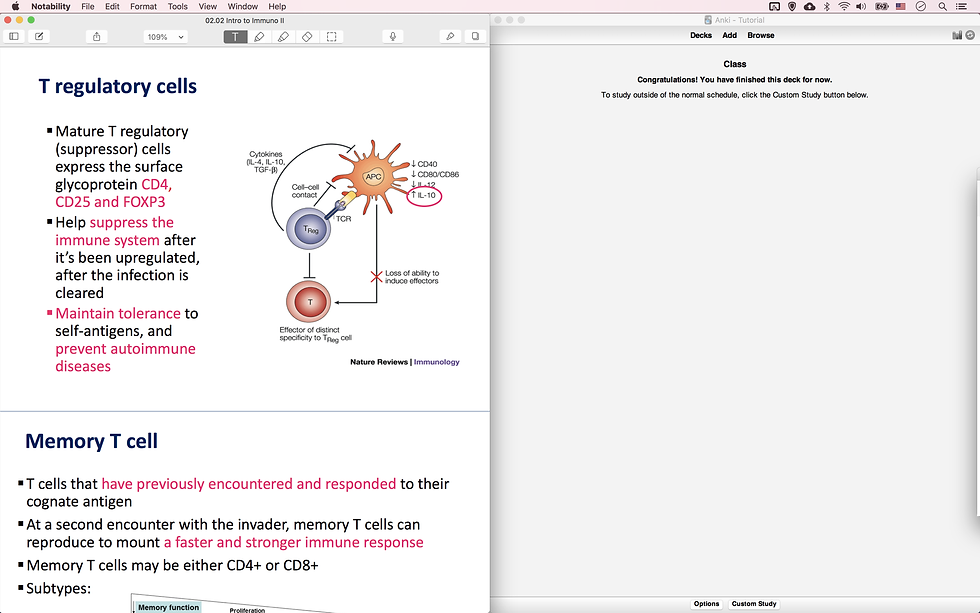Viewport: 980px width, 613px height.
Task: Click the APC cell in the diagram
Action: (373, 177)
